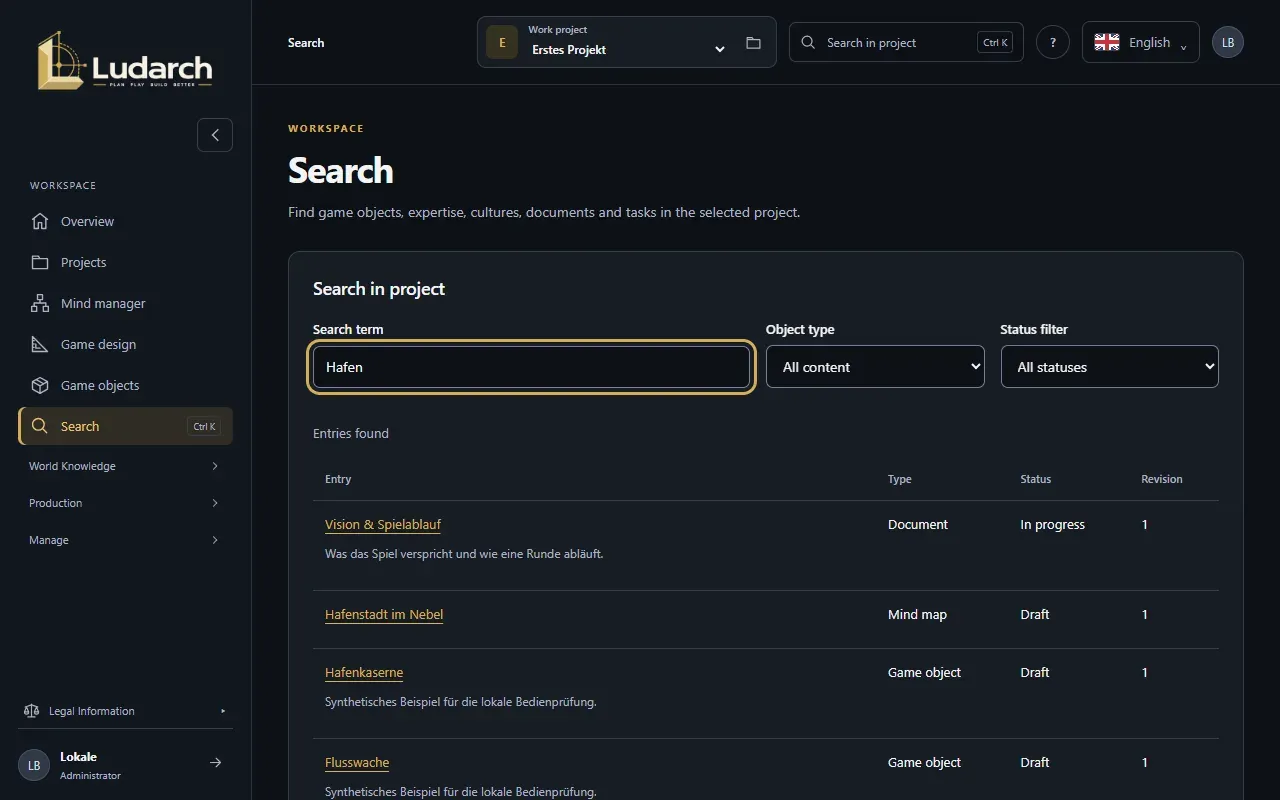Click the Ctrl K badge in header search
The height and width of the screenshot is (800, 1280).
pos(995,43)
